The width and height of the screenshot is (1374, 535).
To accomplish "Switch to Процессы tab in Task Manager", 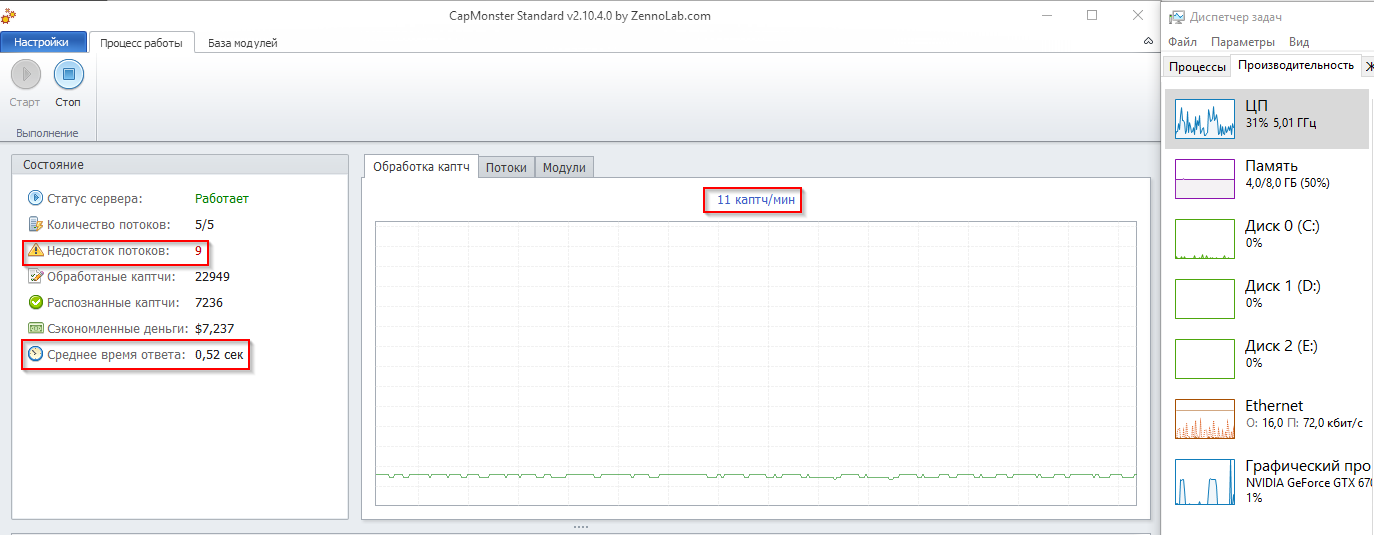I will tap(1197, 66).
